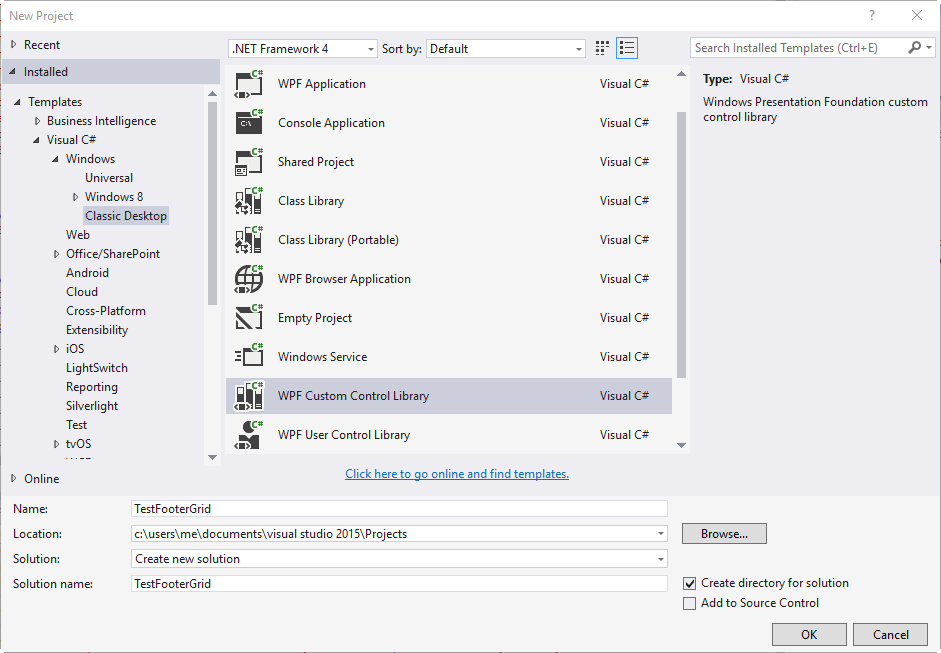941x653 pixels.
Task: Open the .NET Framework 4 dropdown
Action: (x=369, y=47)
